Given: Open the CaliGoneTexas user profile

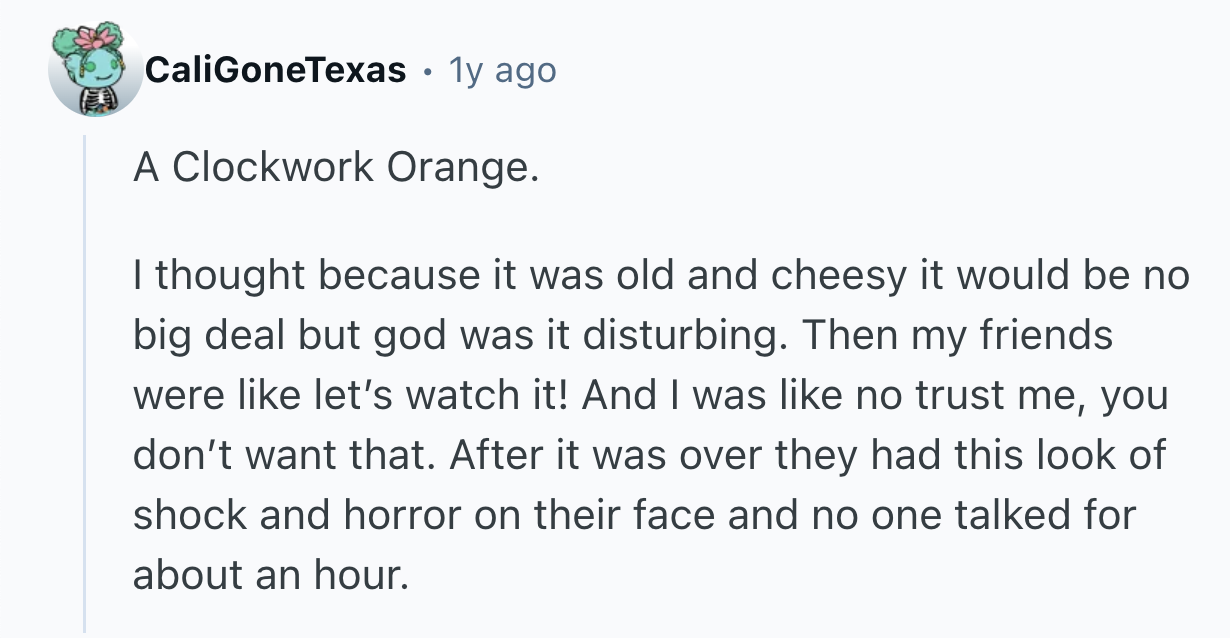Looking at the screenshot, I should point(276,70).
